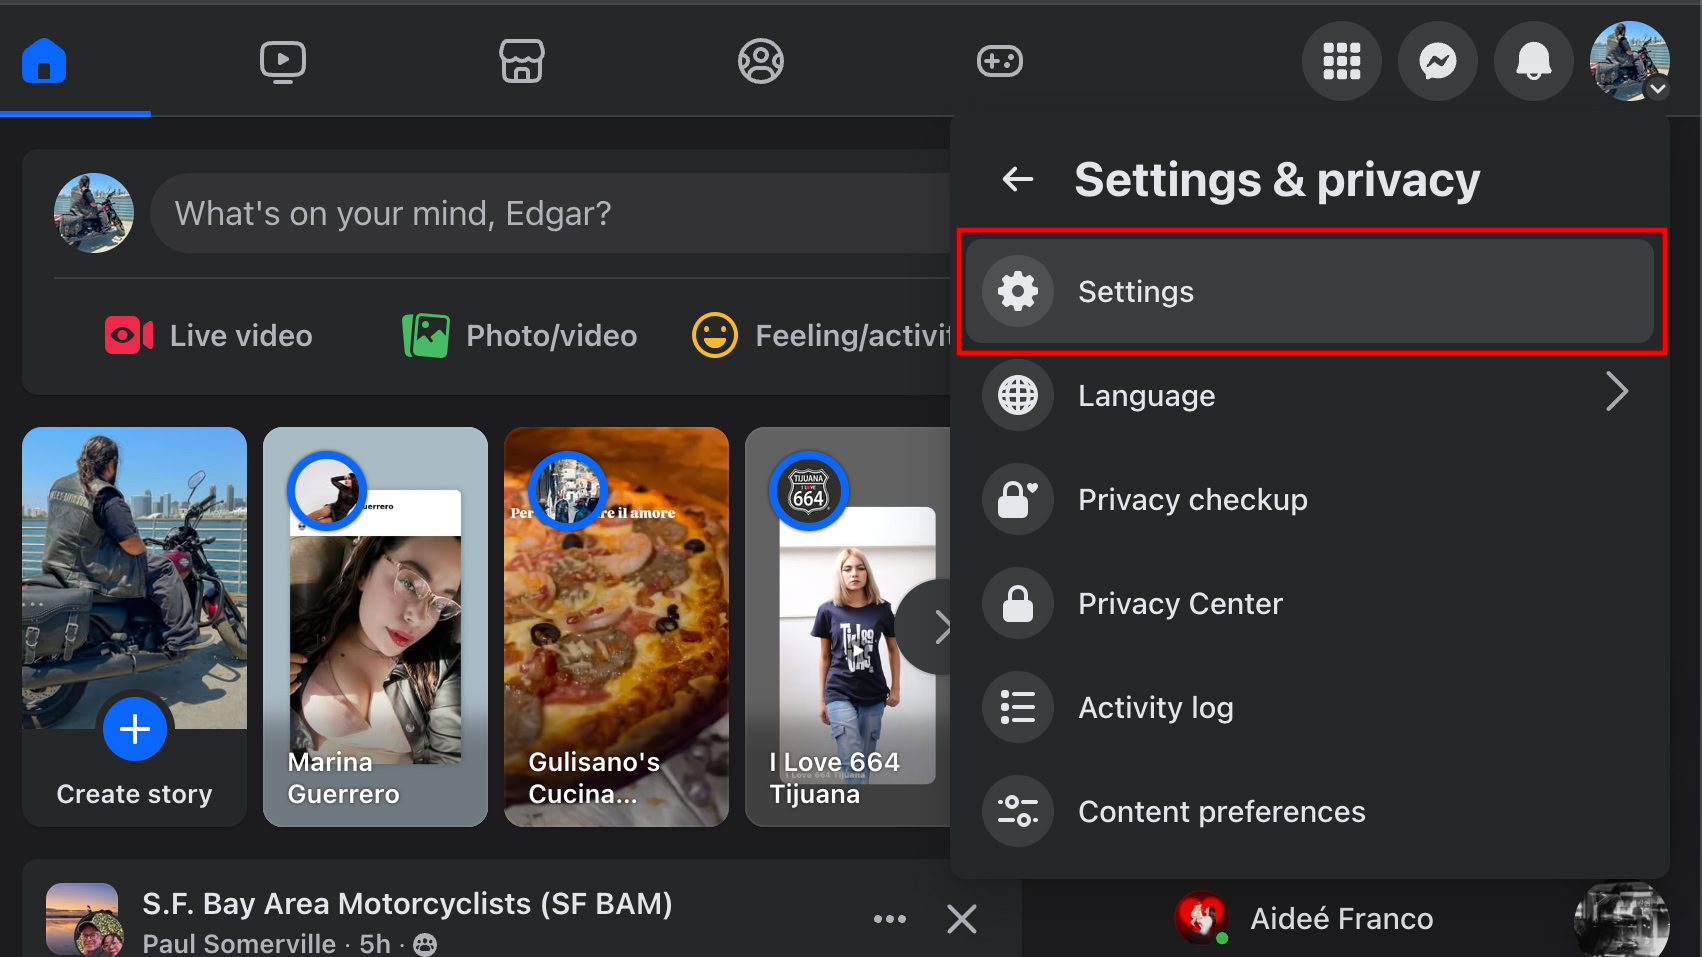This screenshot has width=1702, height=957.
Task: Choose Feeling/activity for a post
Action: pos(820,335)
